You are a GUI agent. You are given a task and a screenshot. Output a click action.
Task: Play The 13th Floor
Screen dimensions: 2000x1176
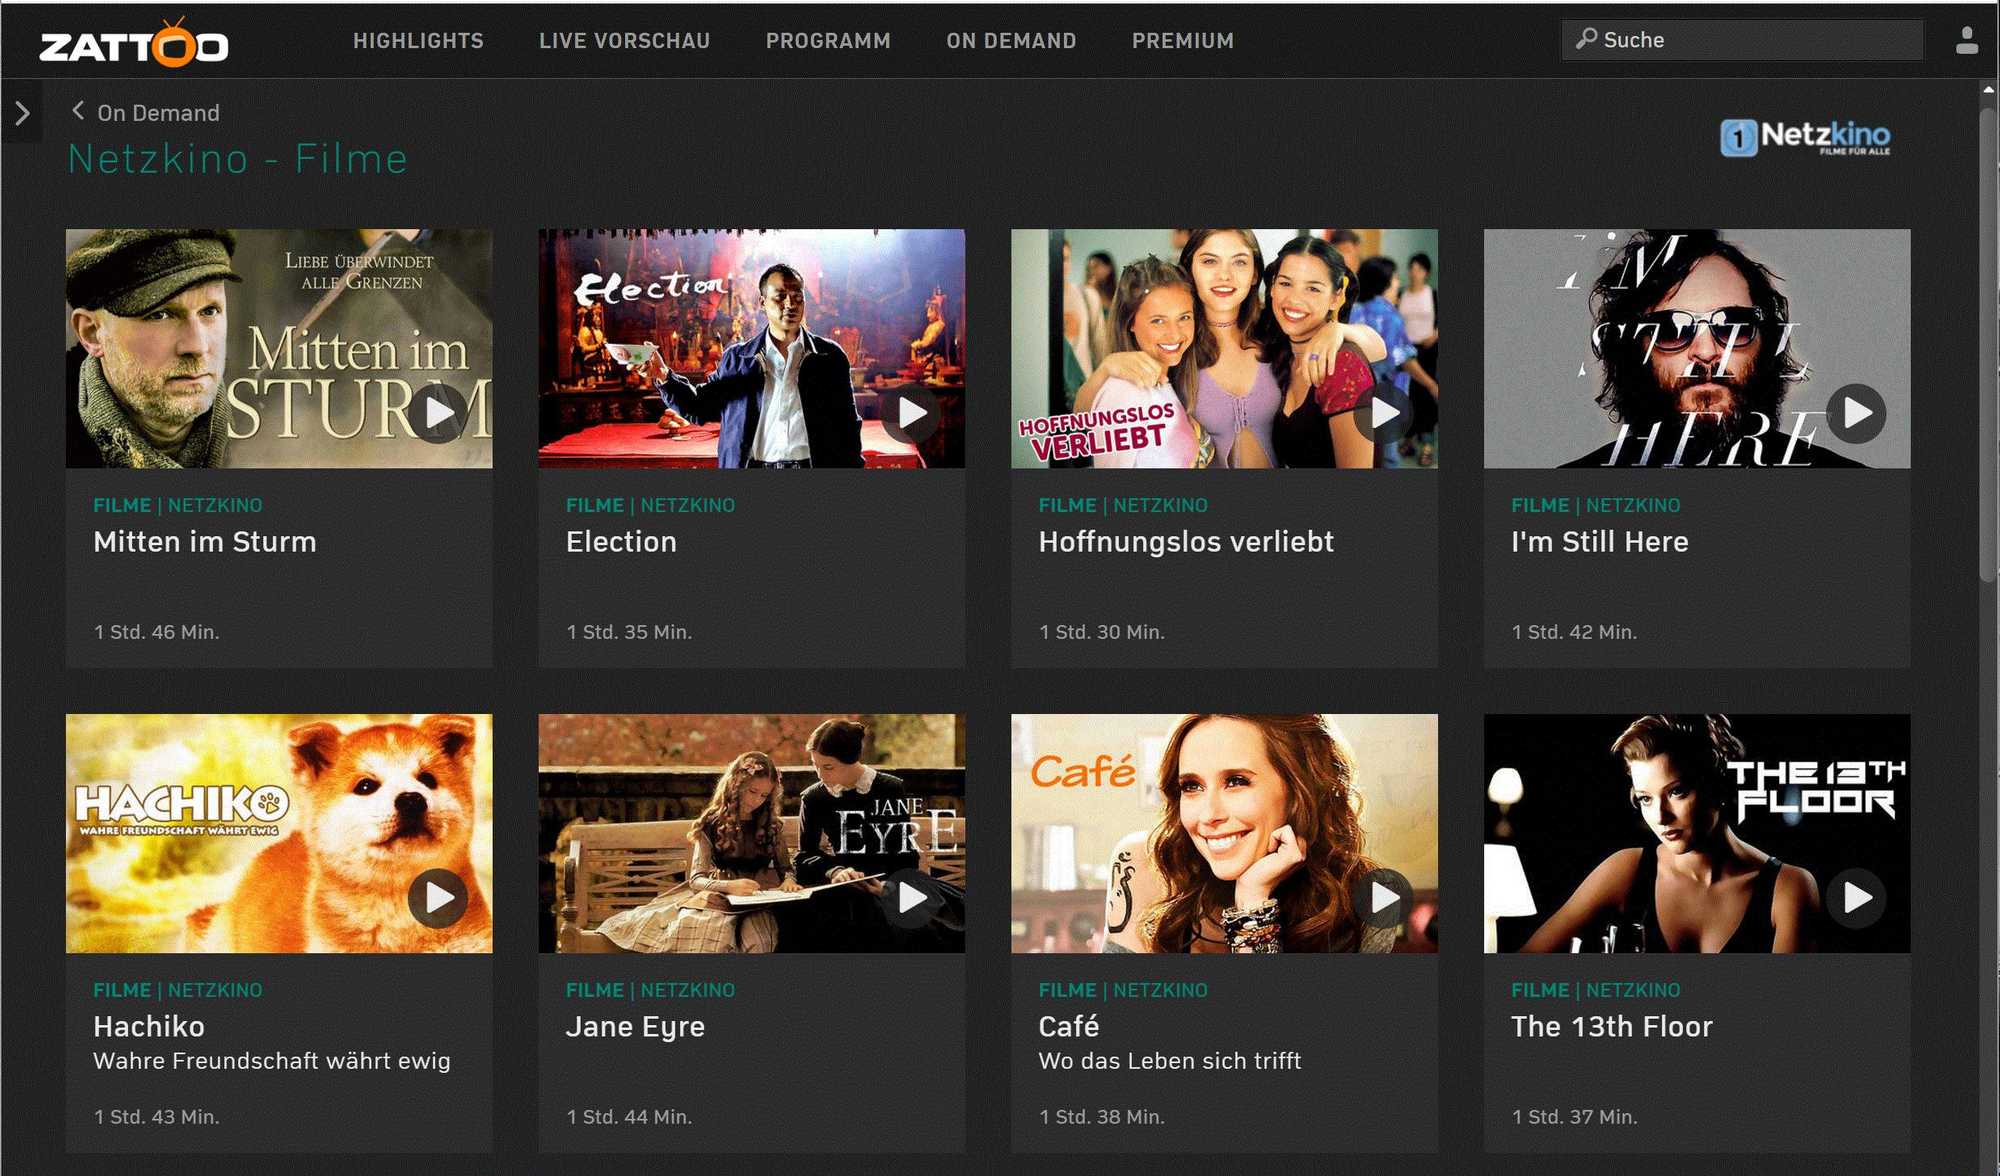1857,898
